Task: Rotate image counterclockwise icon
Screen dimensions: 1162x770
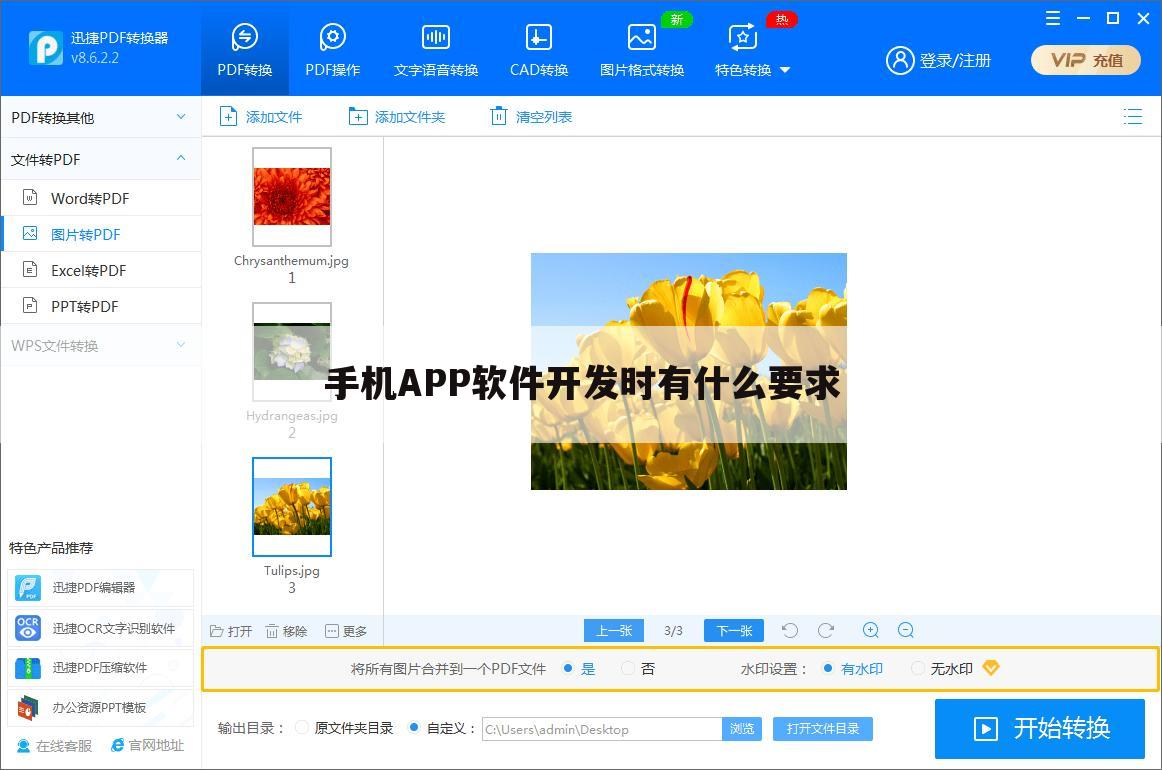Action: point(790,631)
